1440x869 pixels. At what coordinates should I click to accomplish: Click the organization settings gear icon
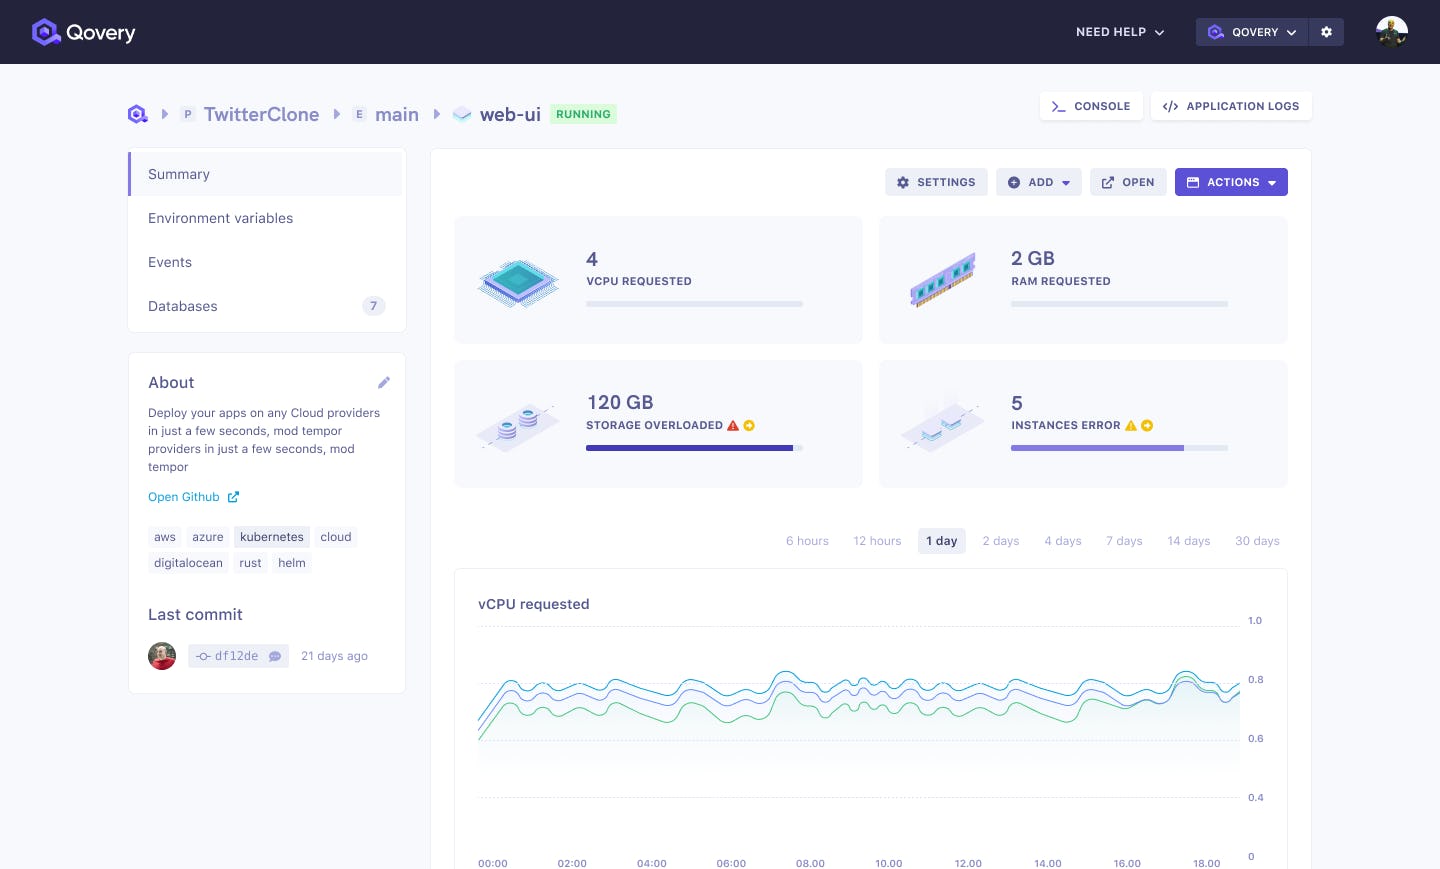[1326, 32]
